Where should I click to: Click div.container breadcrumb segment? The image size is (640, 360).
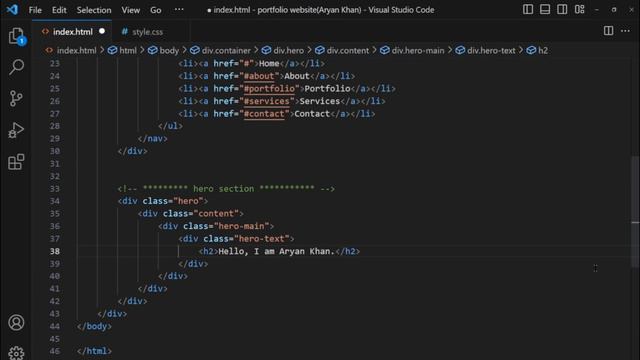coord(226,50)
